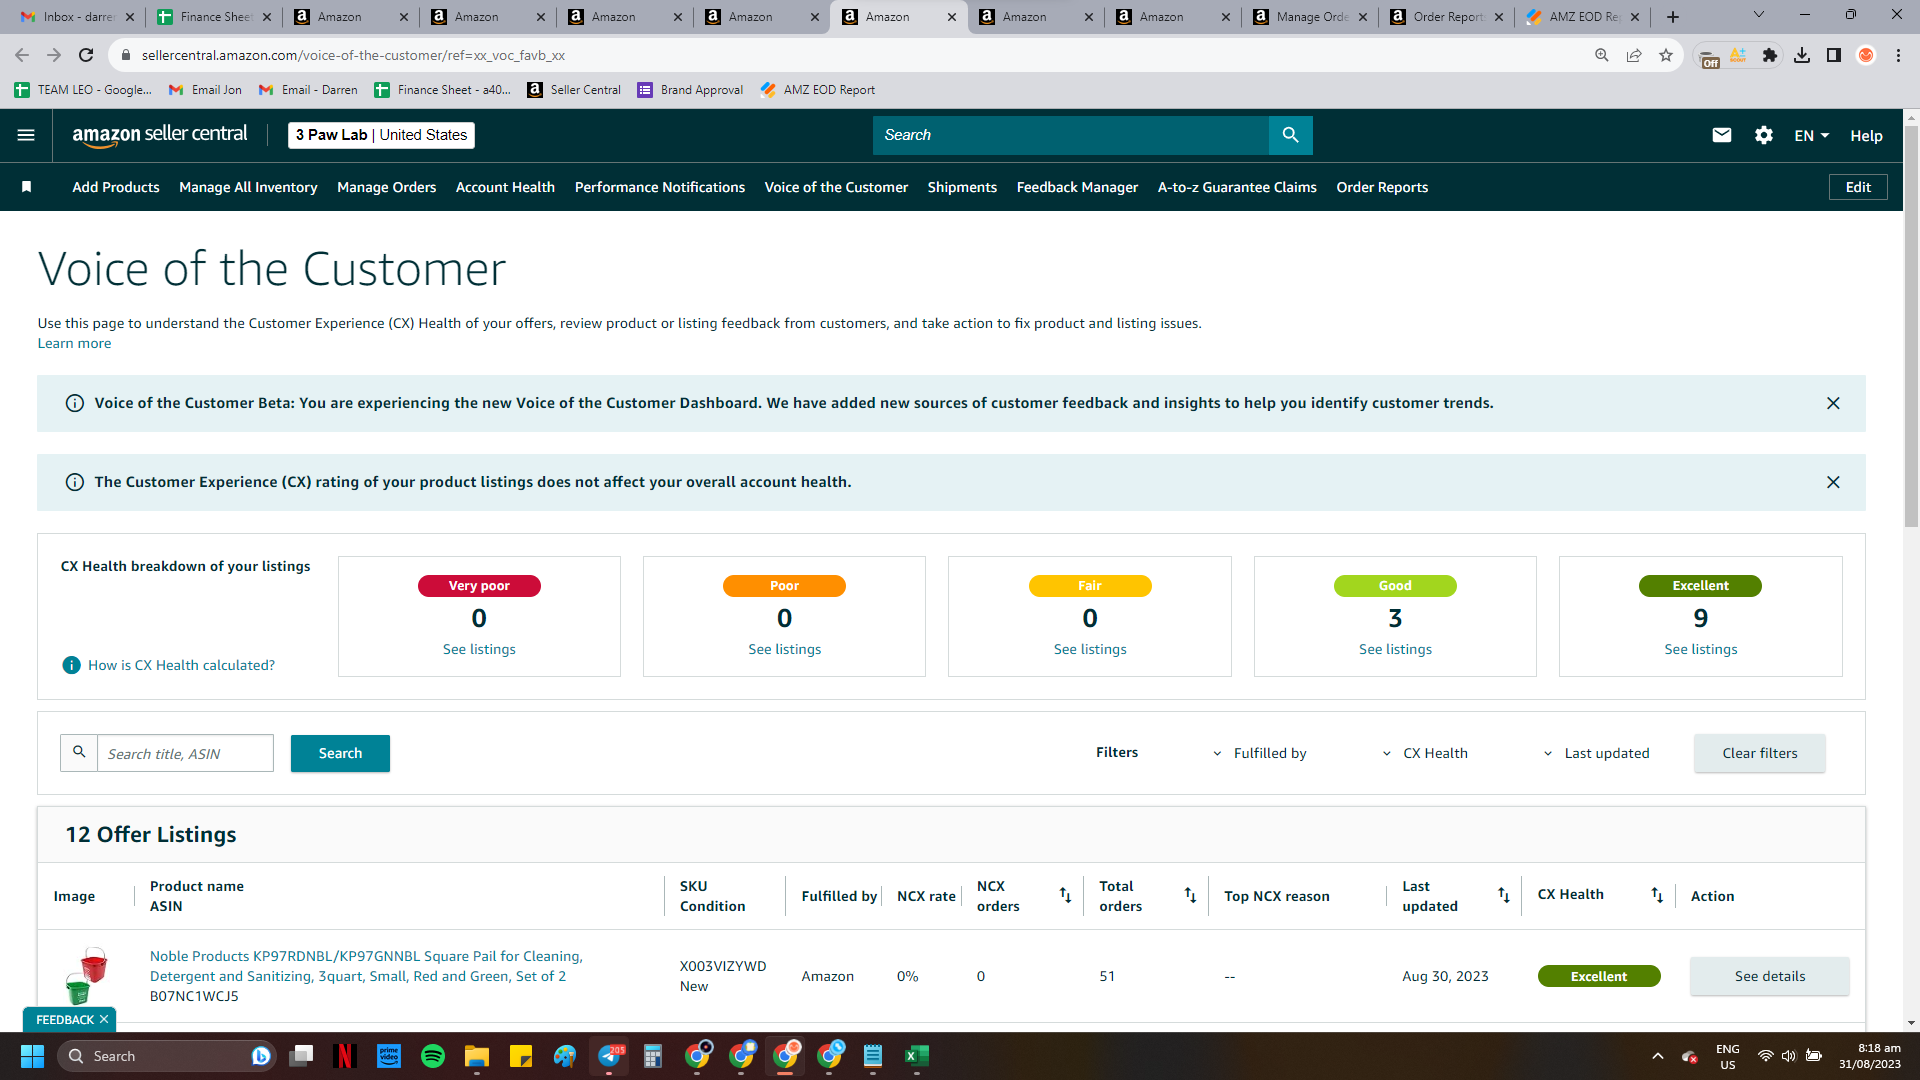Share this page using the share icon
This screenshot has height=1080, width=1920.
tap(1634, 55)
